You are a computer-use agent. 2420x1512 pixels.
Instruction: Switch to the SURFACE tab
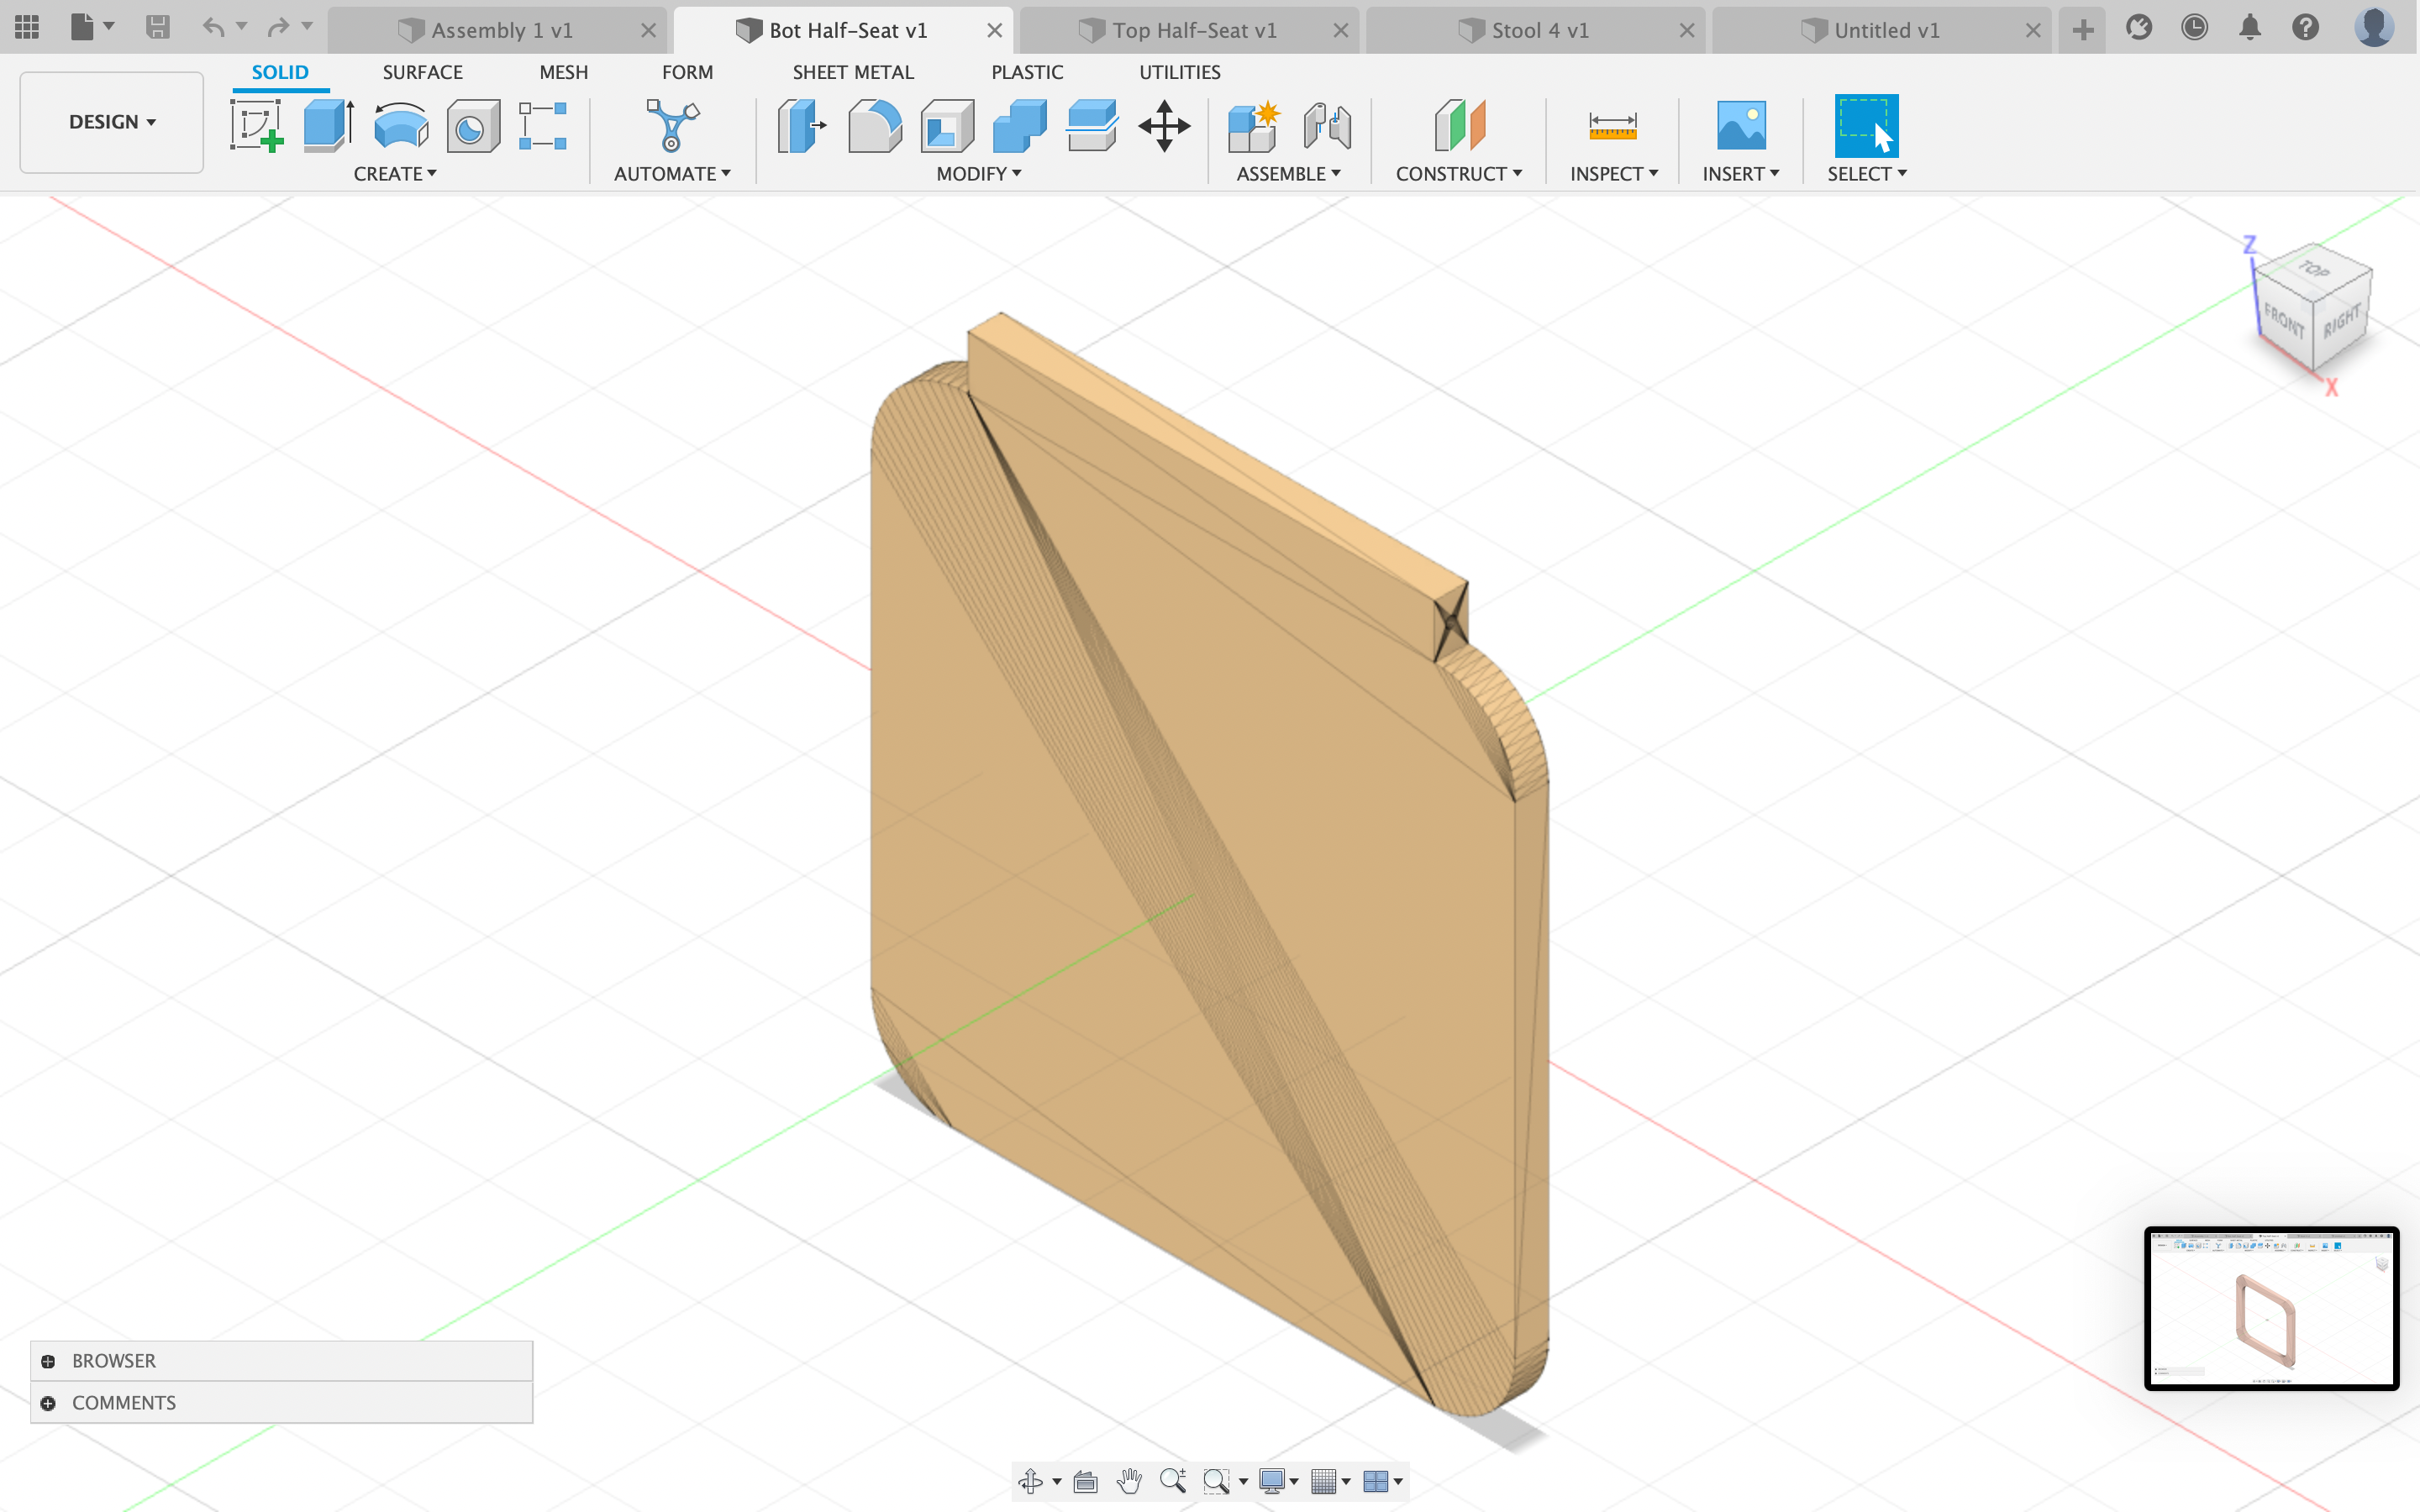[422, 71]
